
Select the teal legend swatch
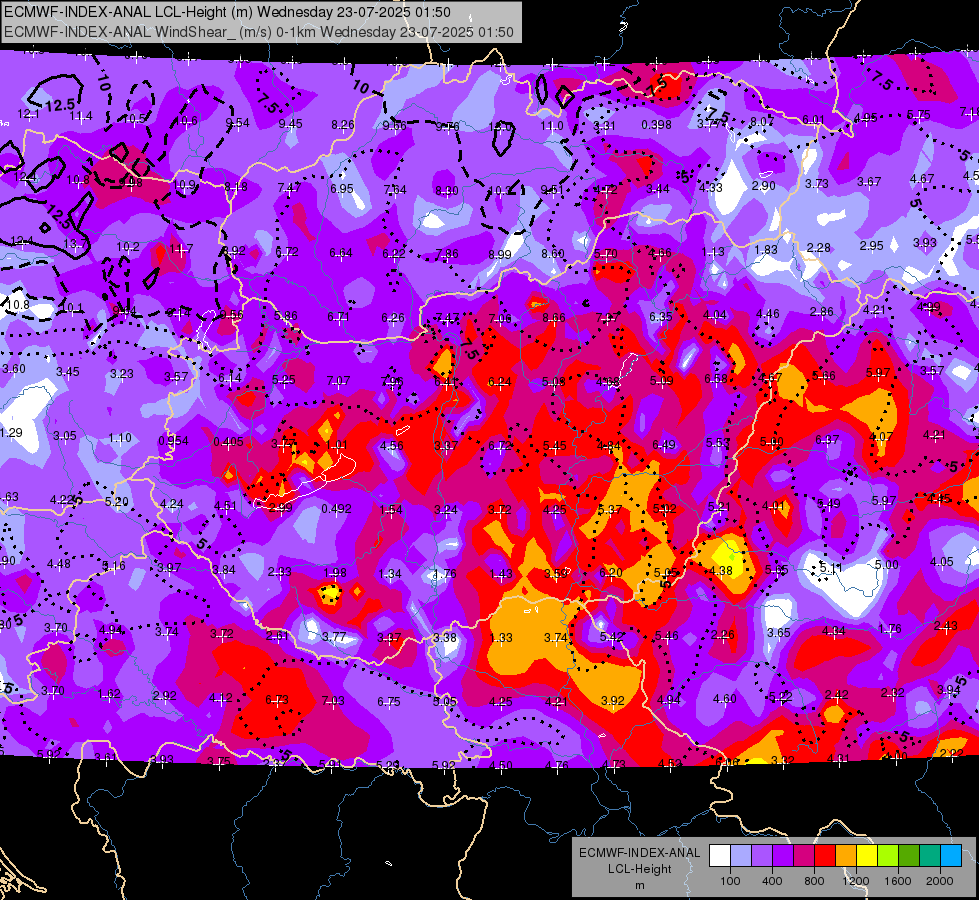pyautogui.click(x=930, y=856)
